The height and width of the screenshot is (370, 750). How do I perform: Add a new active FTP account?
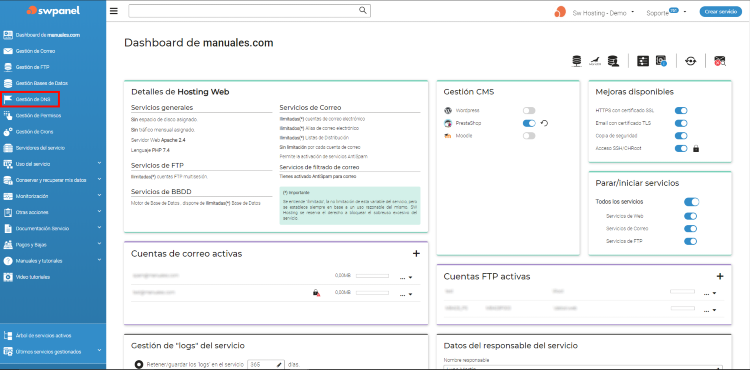[720, 276]
